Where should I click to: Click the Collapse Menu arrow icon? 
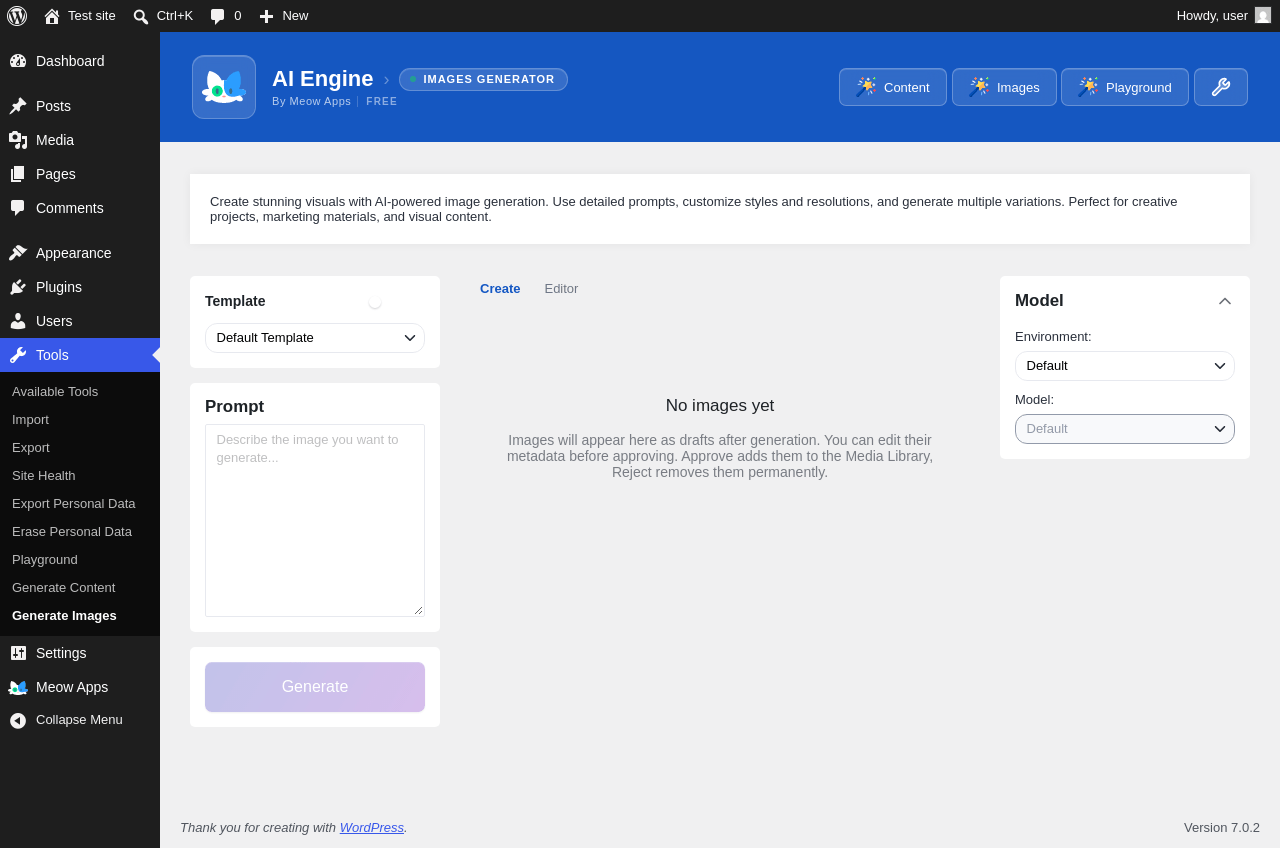pyautogui.click(x=18, y=720)
